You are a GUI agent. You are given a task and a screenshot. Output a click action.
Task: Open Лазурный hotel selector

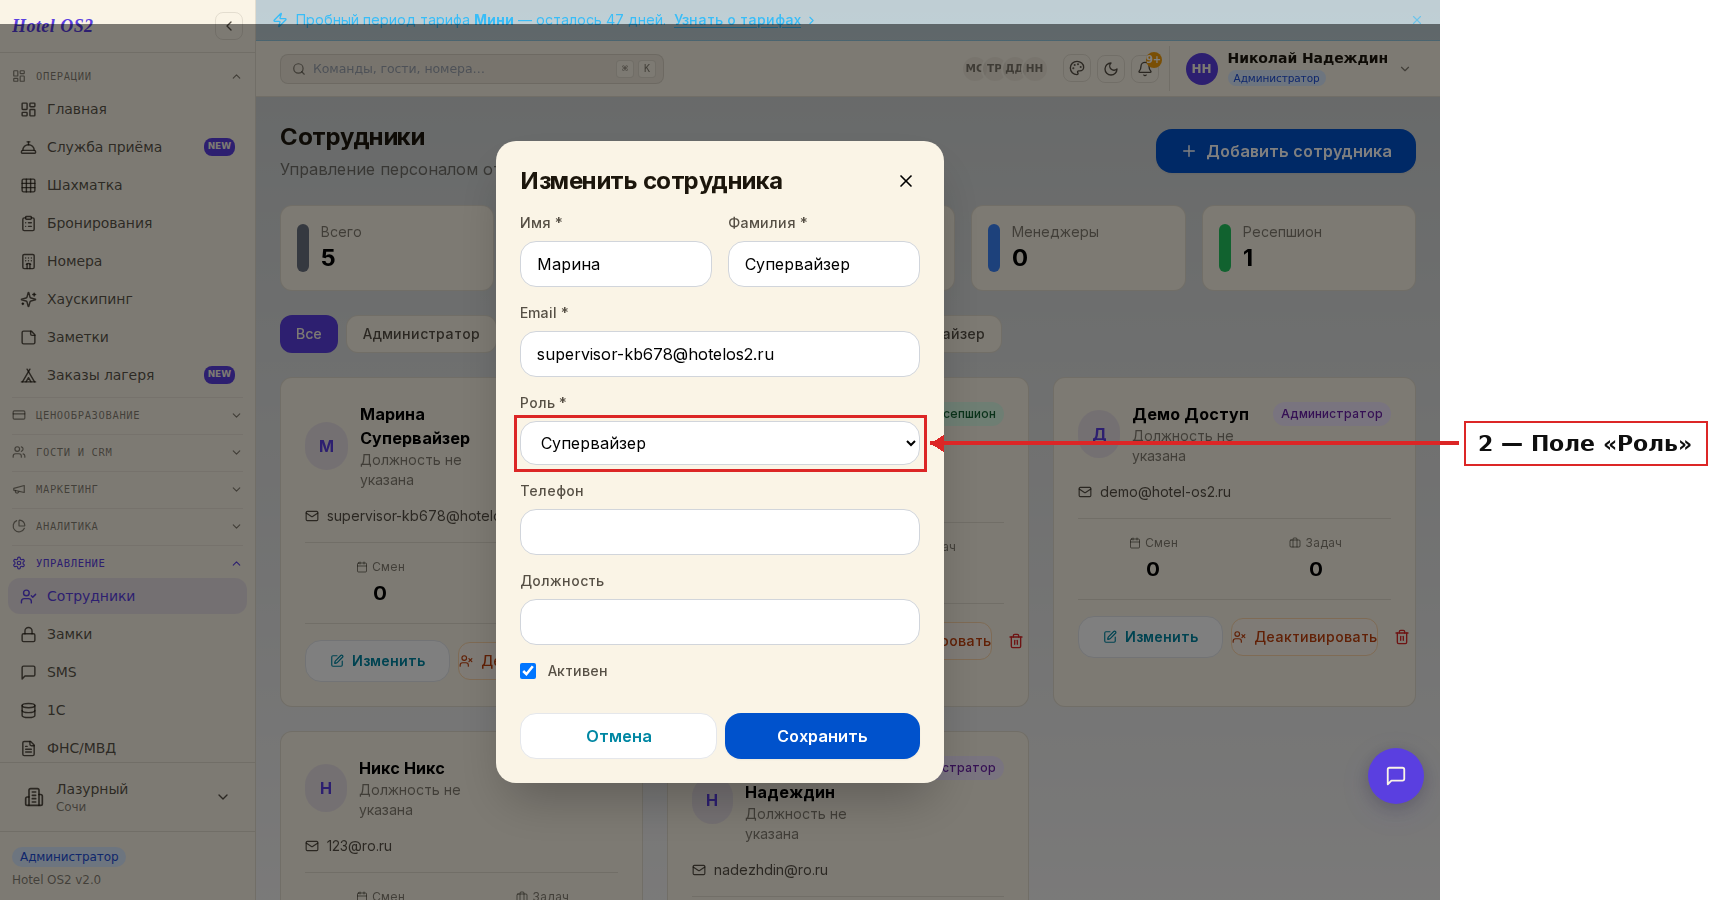[x=127, y=797]
